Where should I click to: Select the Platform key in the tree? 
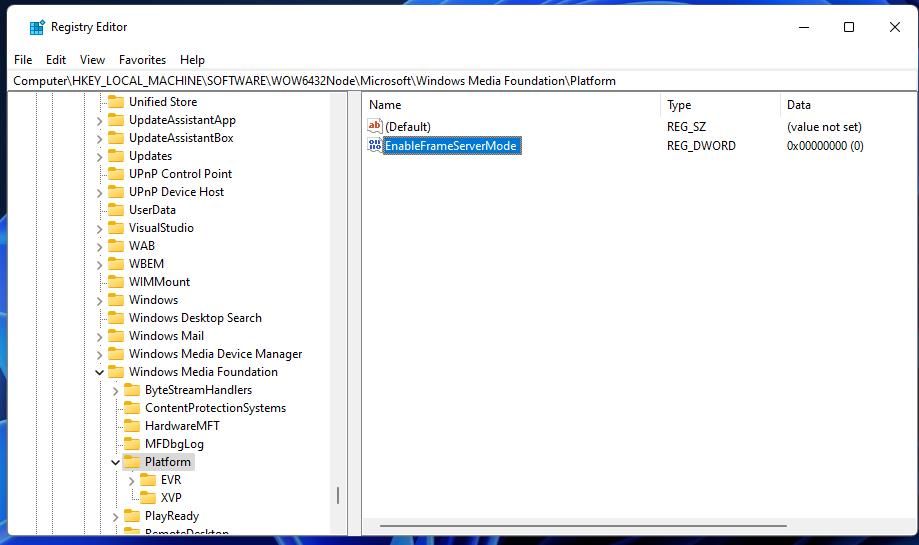168,462
